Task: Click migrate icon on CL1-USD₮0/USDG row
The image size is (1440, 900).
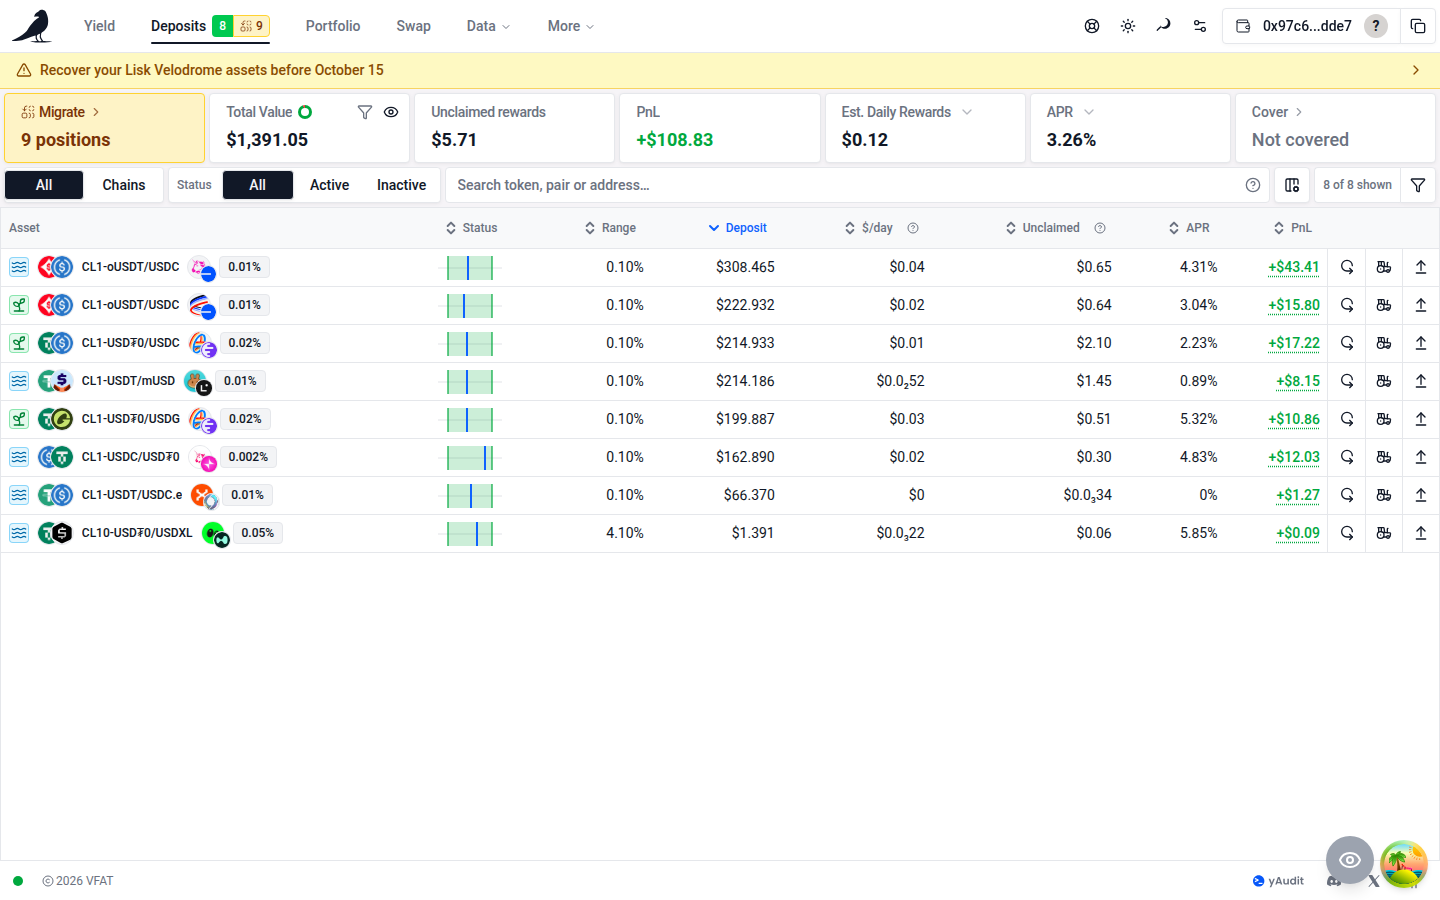Action: (1384, 419)
